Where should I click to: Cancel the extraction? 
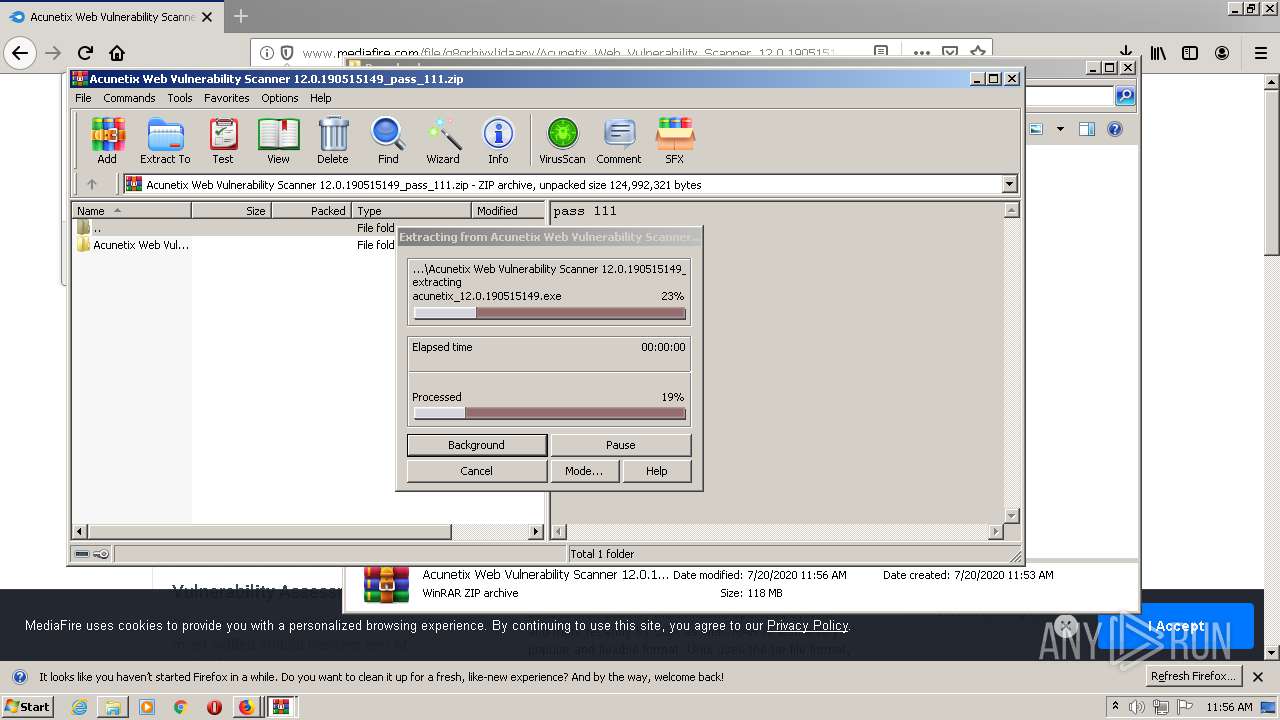click(x=477, y=471)
